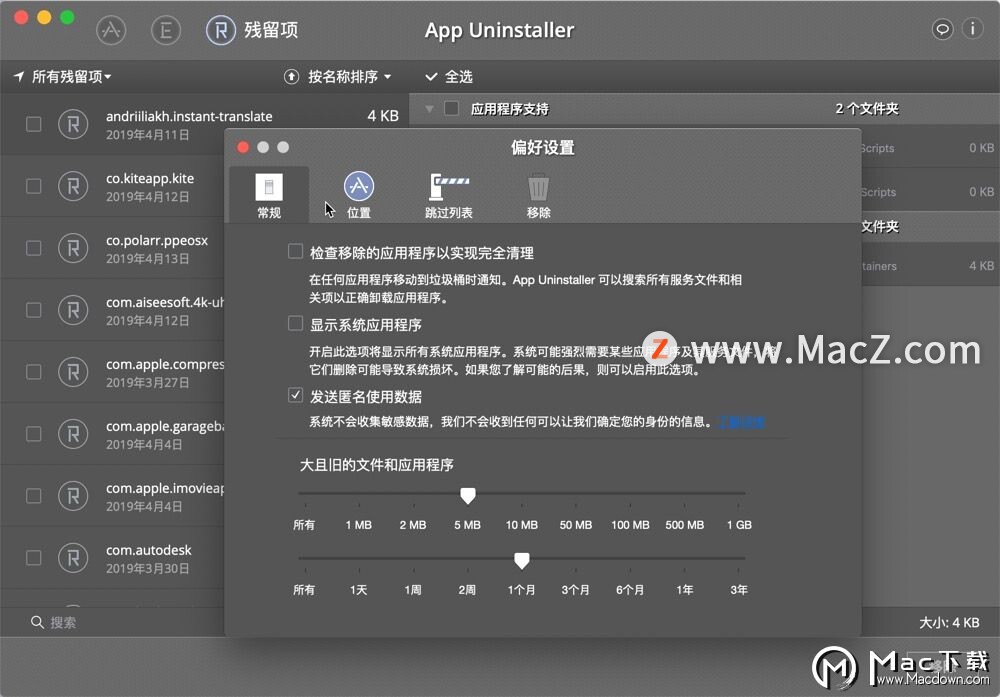Open the A app icon in the top toolbar
The width and height of the screenshot is (1000, 697).
[111, 29]
